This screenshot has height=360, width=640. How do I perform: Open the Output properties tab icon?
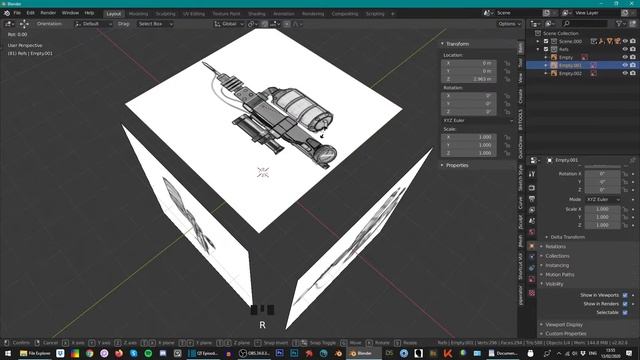(x=531, y=199)
